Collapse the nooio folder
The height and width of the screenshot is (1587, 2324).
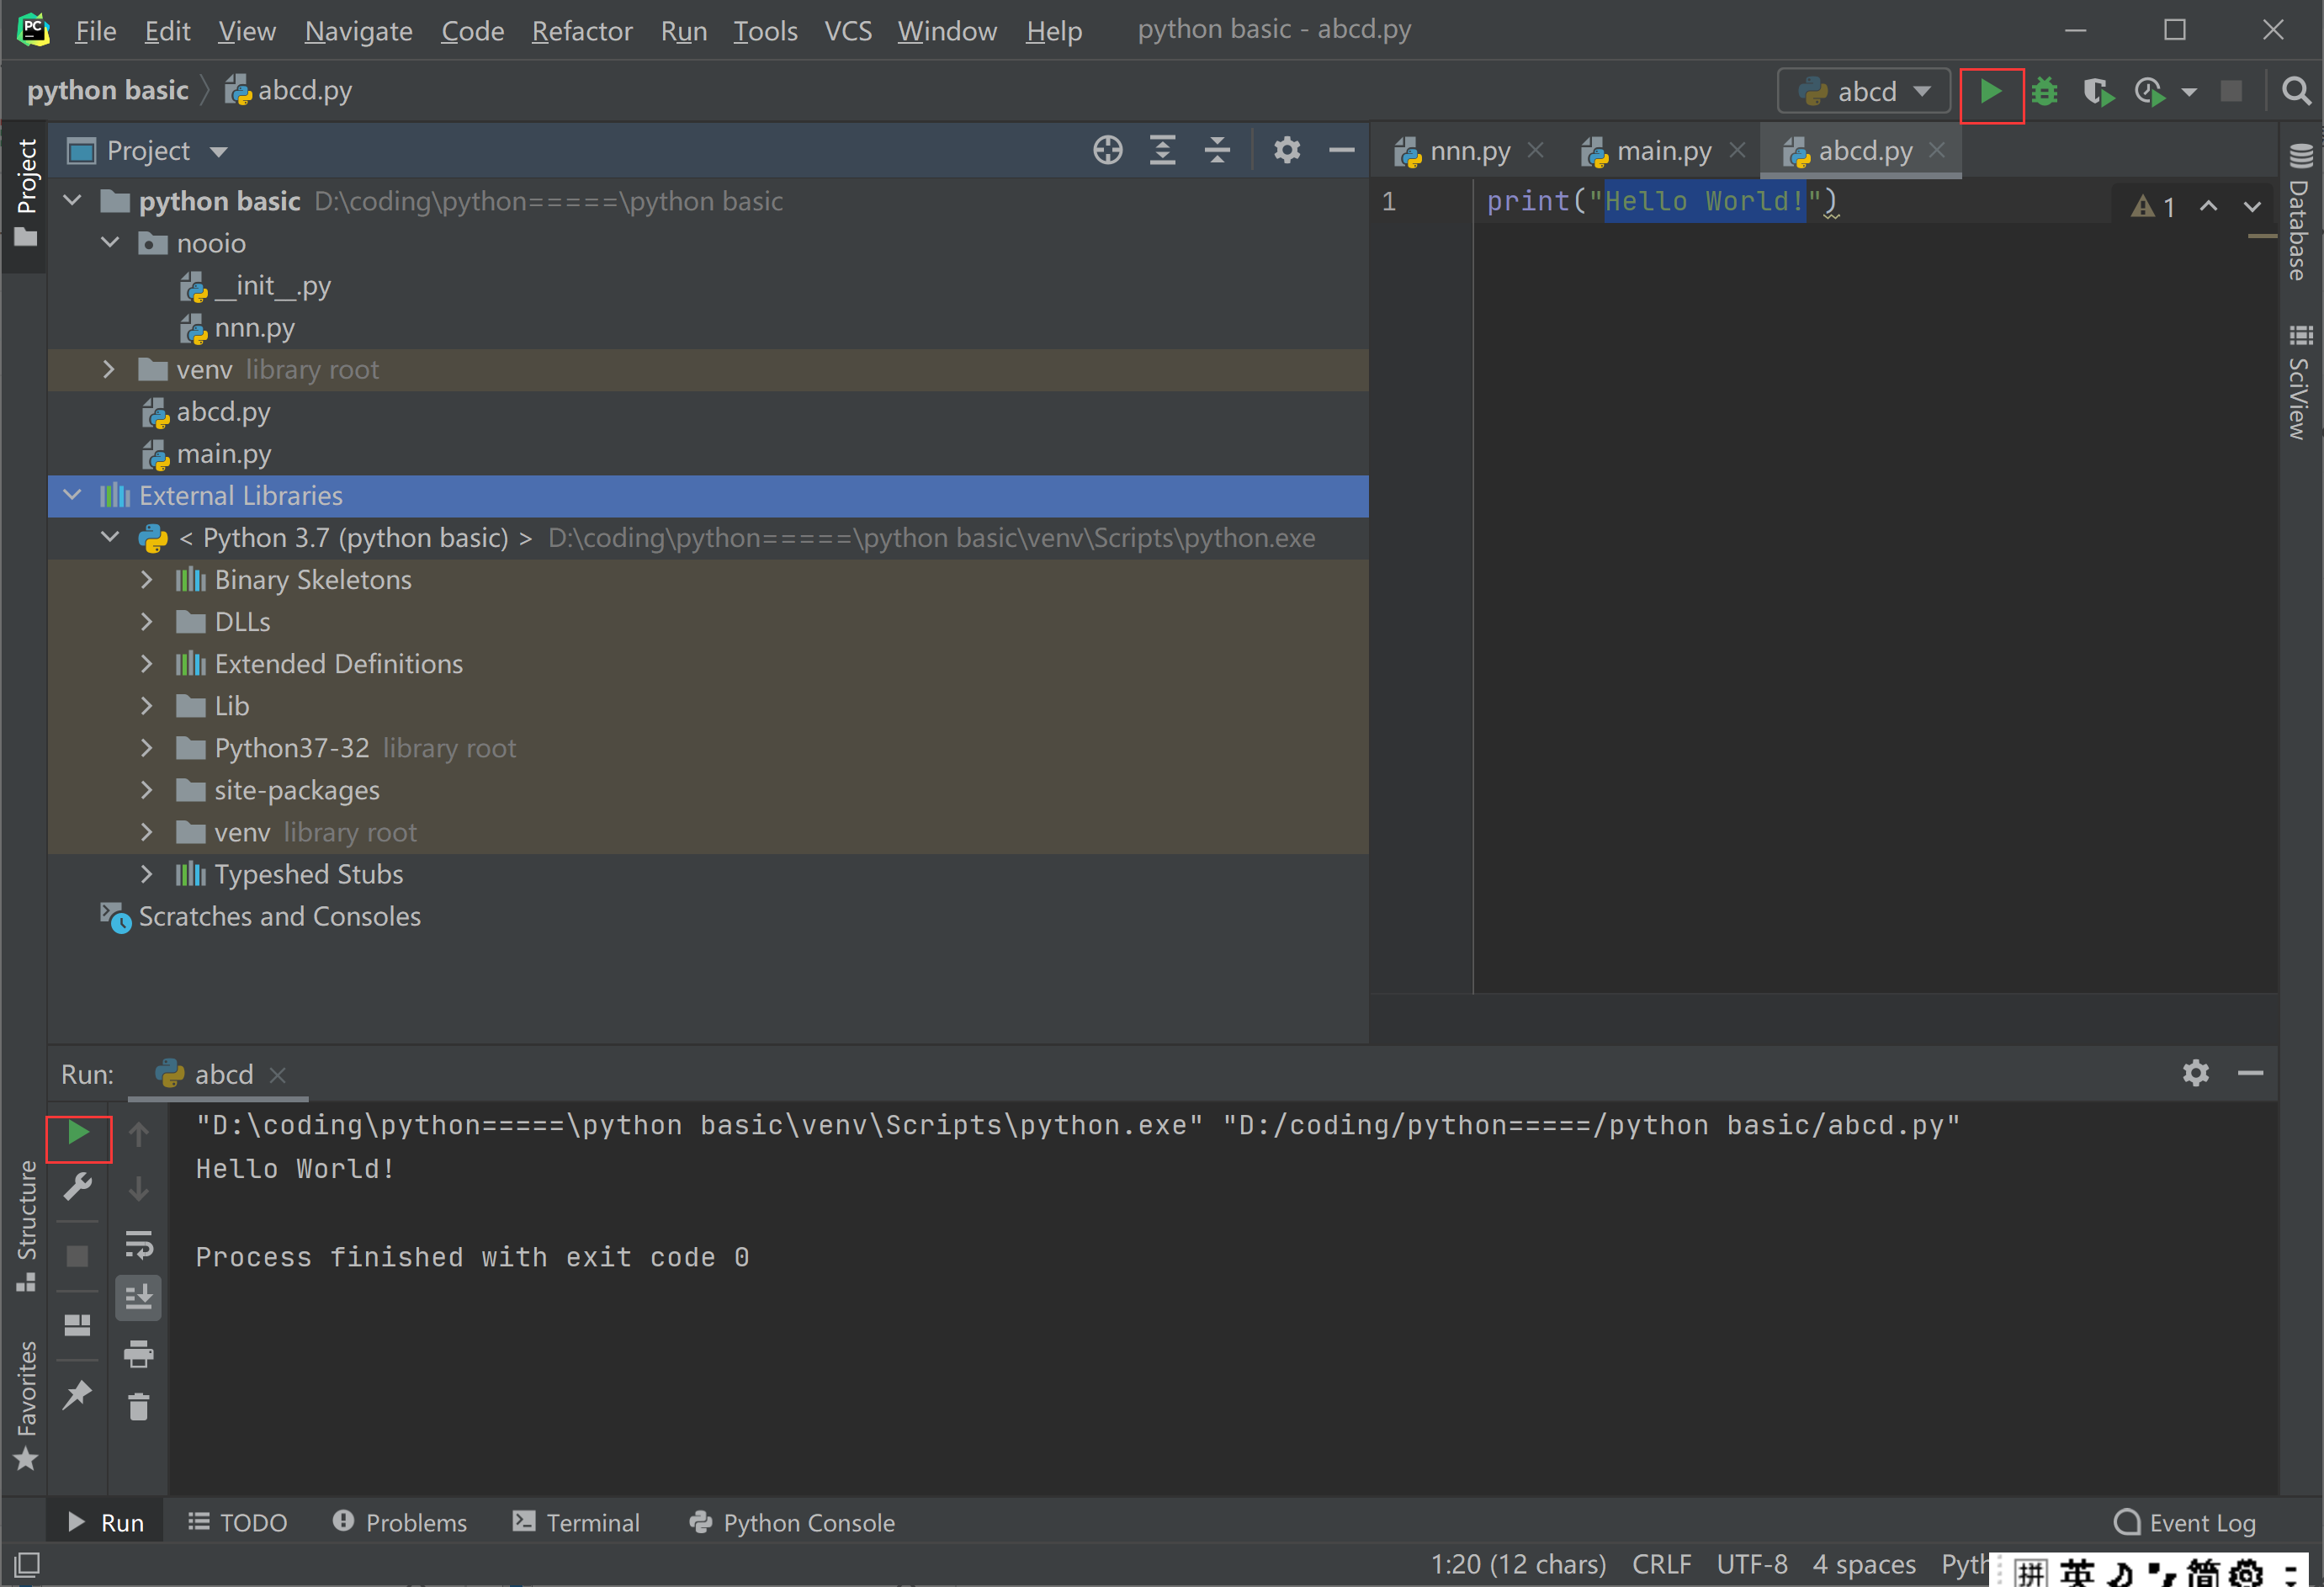[110, 243]
